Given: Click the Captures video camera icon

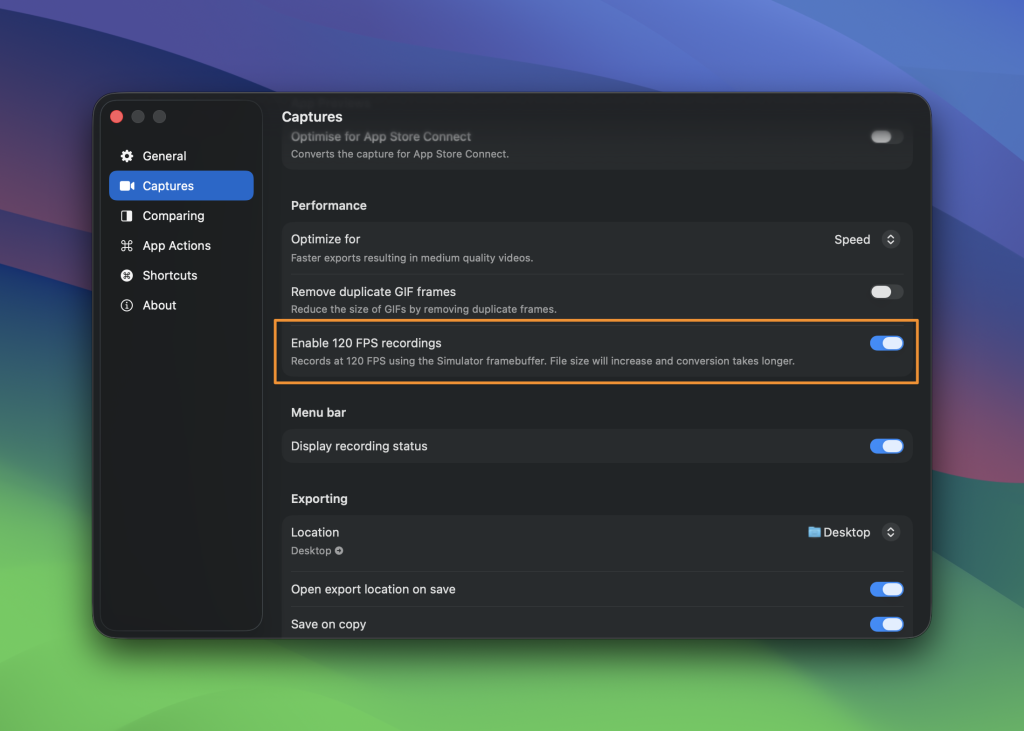Looking at the screenshot, I should coord(128,186).
